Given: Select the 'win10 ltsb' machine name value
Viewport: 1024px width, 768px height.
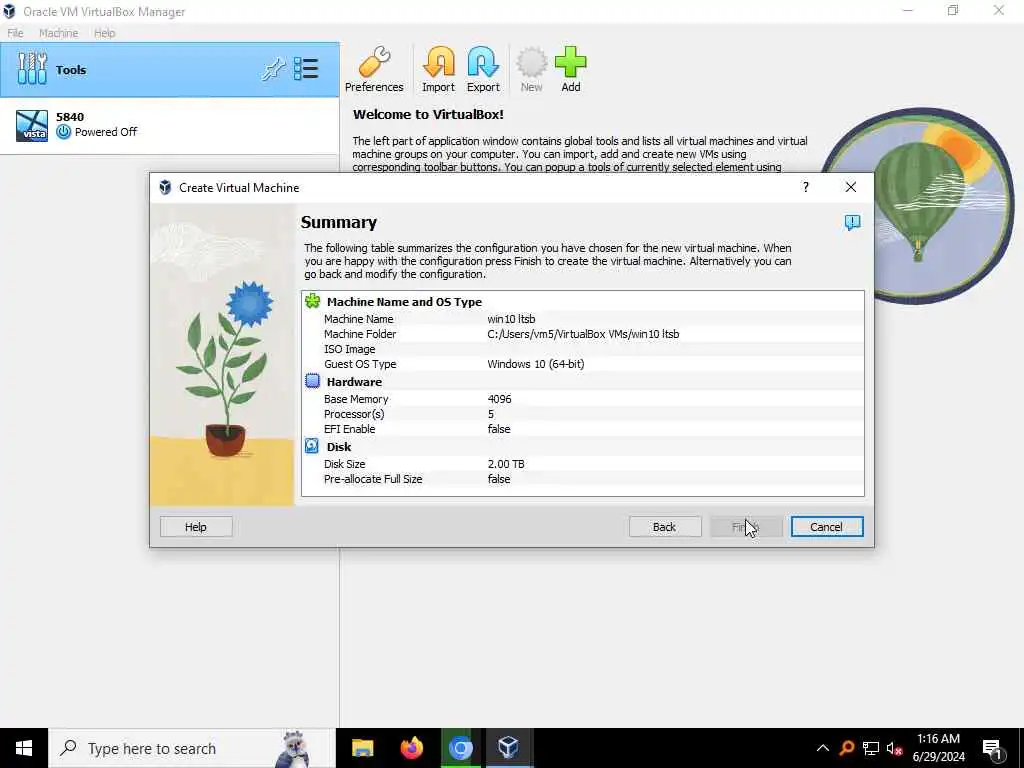Looking at the screenshot, I should 511,319.
